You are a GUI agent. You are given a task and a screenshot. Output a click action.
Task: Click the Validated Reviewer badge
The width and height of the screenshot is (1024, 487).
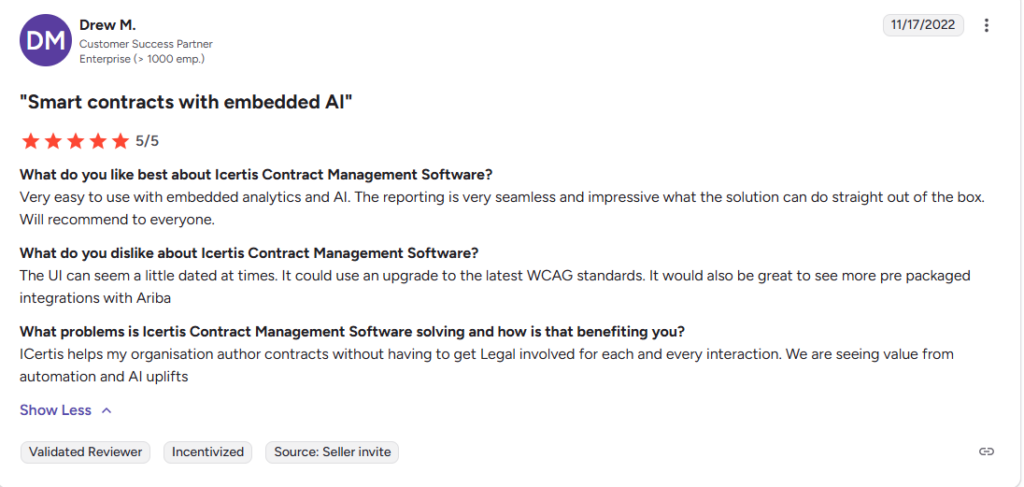85,452
